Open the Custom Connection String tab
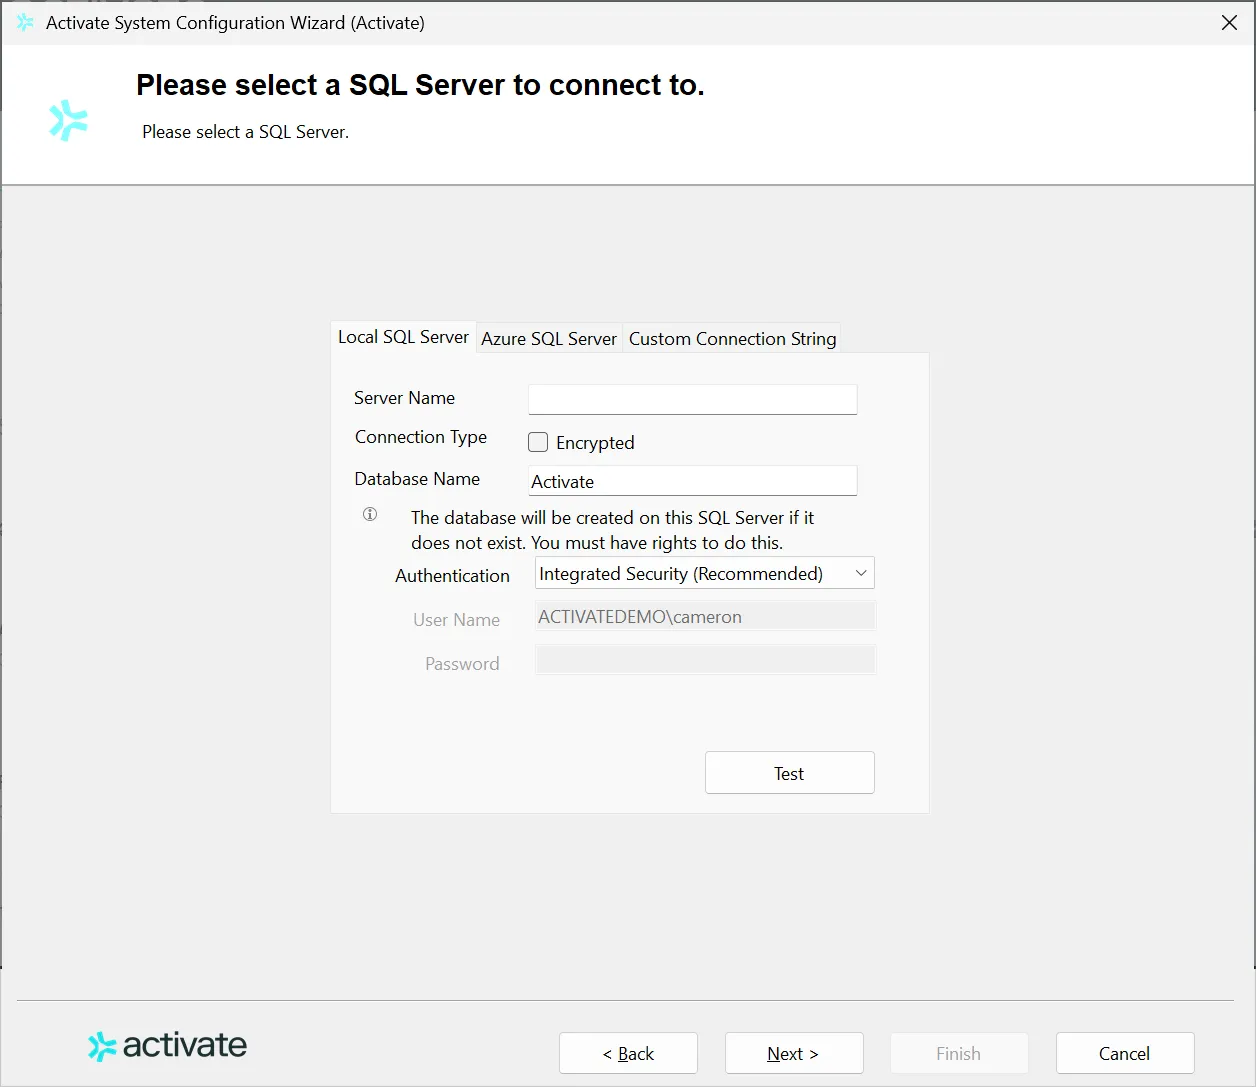Image resolution: width=1256 pixels, height=1087 pixels. [732, 338]
